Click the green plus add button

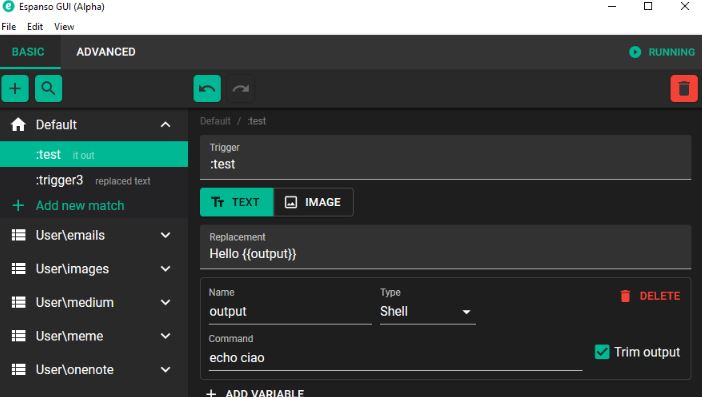[x=15, y=88]
